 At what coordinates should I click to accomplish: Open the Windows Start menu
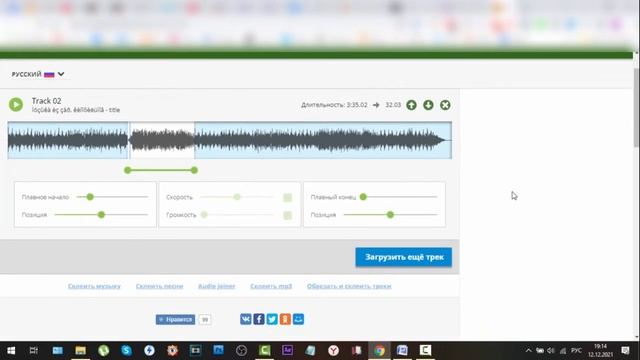click(x=11, y=350)
